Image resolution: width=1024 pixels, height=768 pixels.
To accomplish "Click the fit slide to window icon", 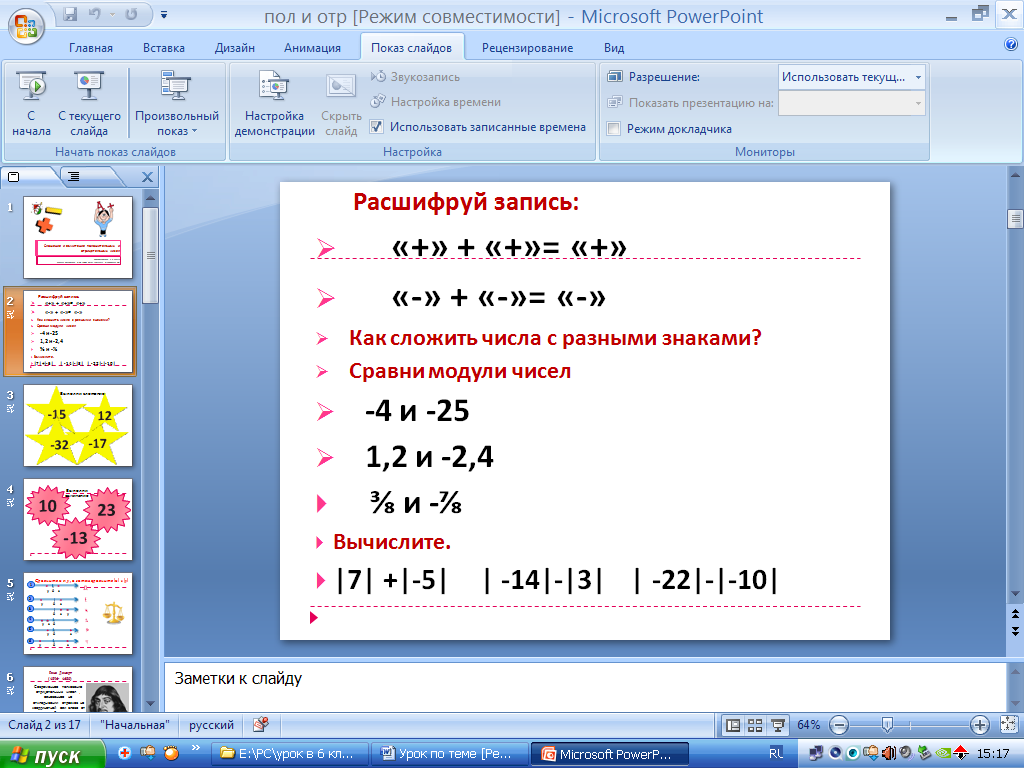I will click(x=1008, y=725).
